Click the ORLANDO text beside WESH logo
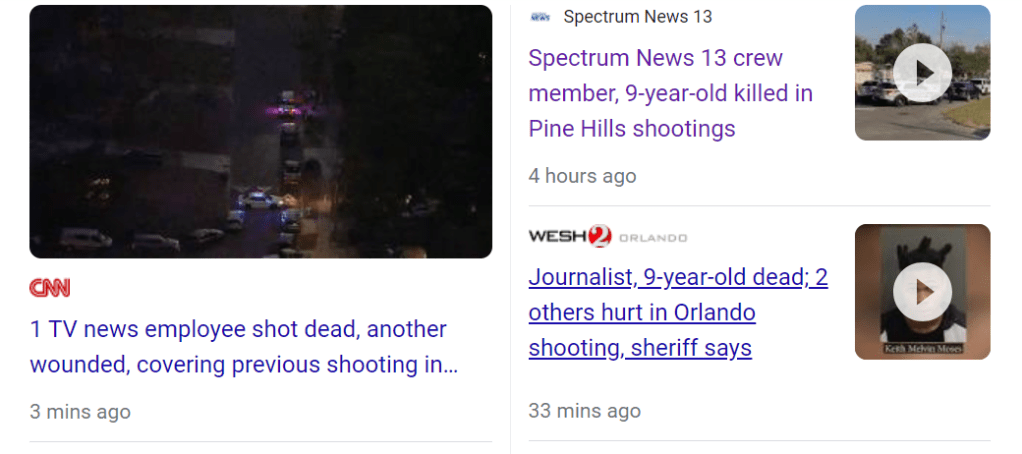This screenshot has width=1022, height=454. tap(652, 238)
